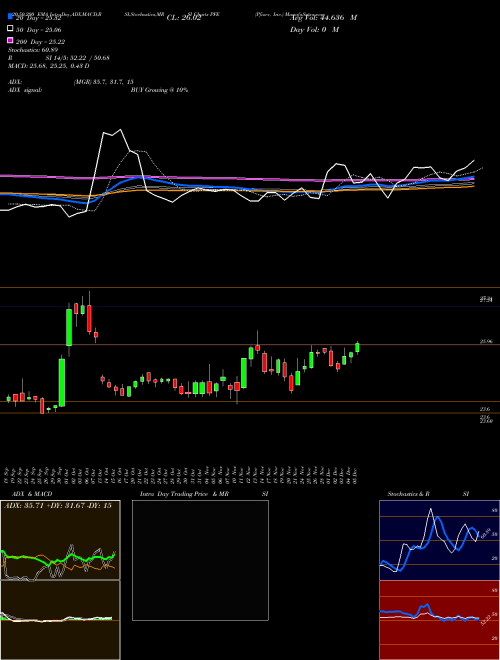This screenshot has width=500, height=660.
Task: Click the tall green candlestick at 30 Sep
Action: pos(62,382)
